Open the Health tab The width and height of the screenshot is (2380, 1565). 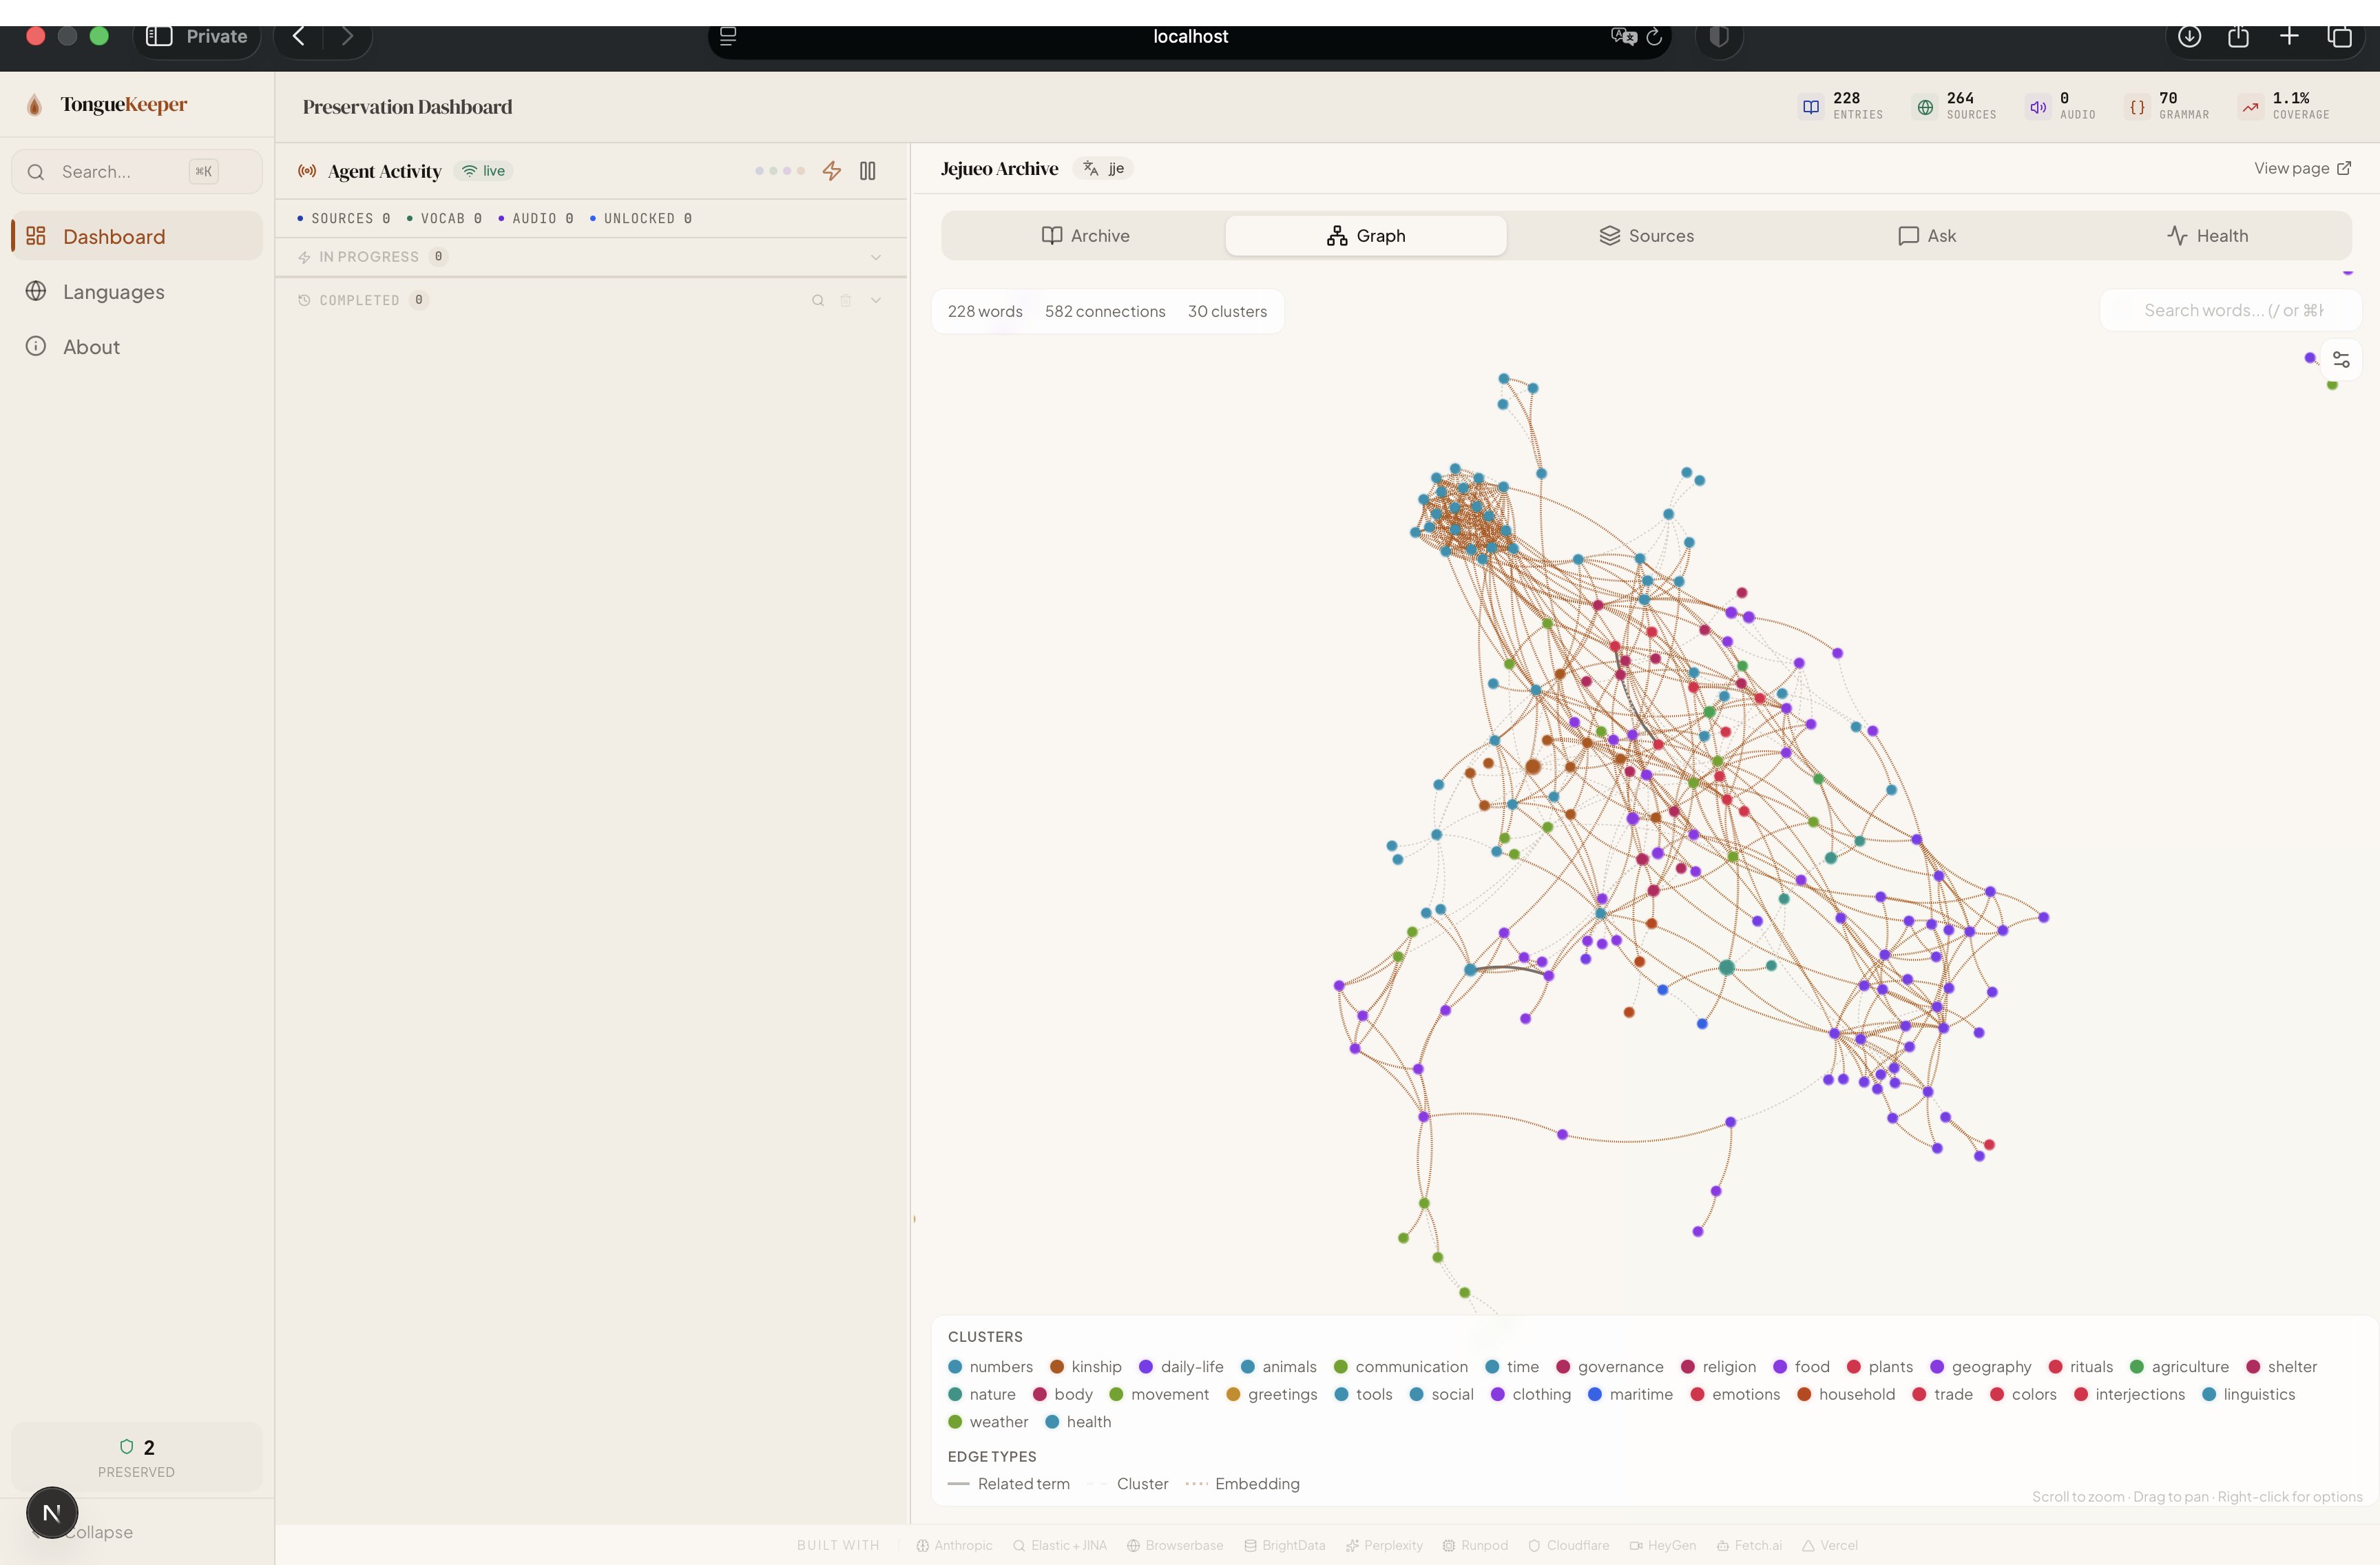[x=2207, y=236]
